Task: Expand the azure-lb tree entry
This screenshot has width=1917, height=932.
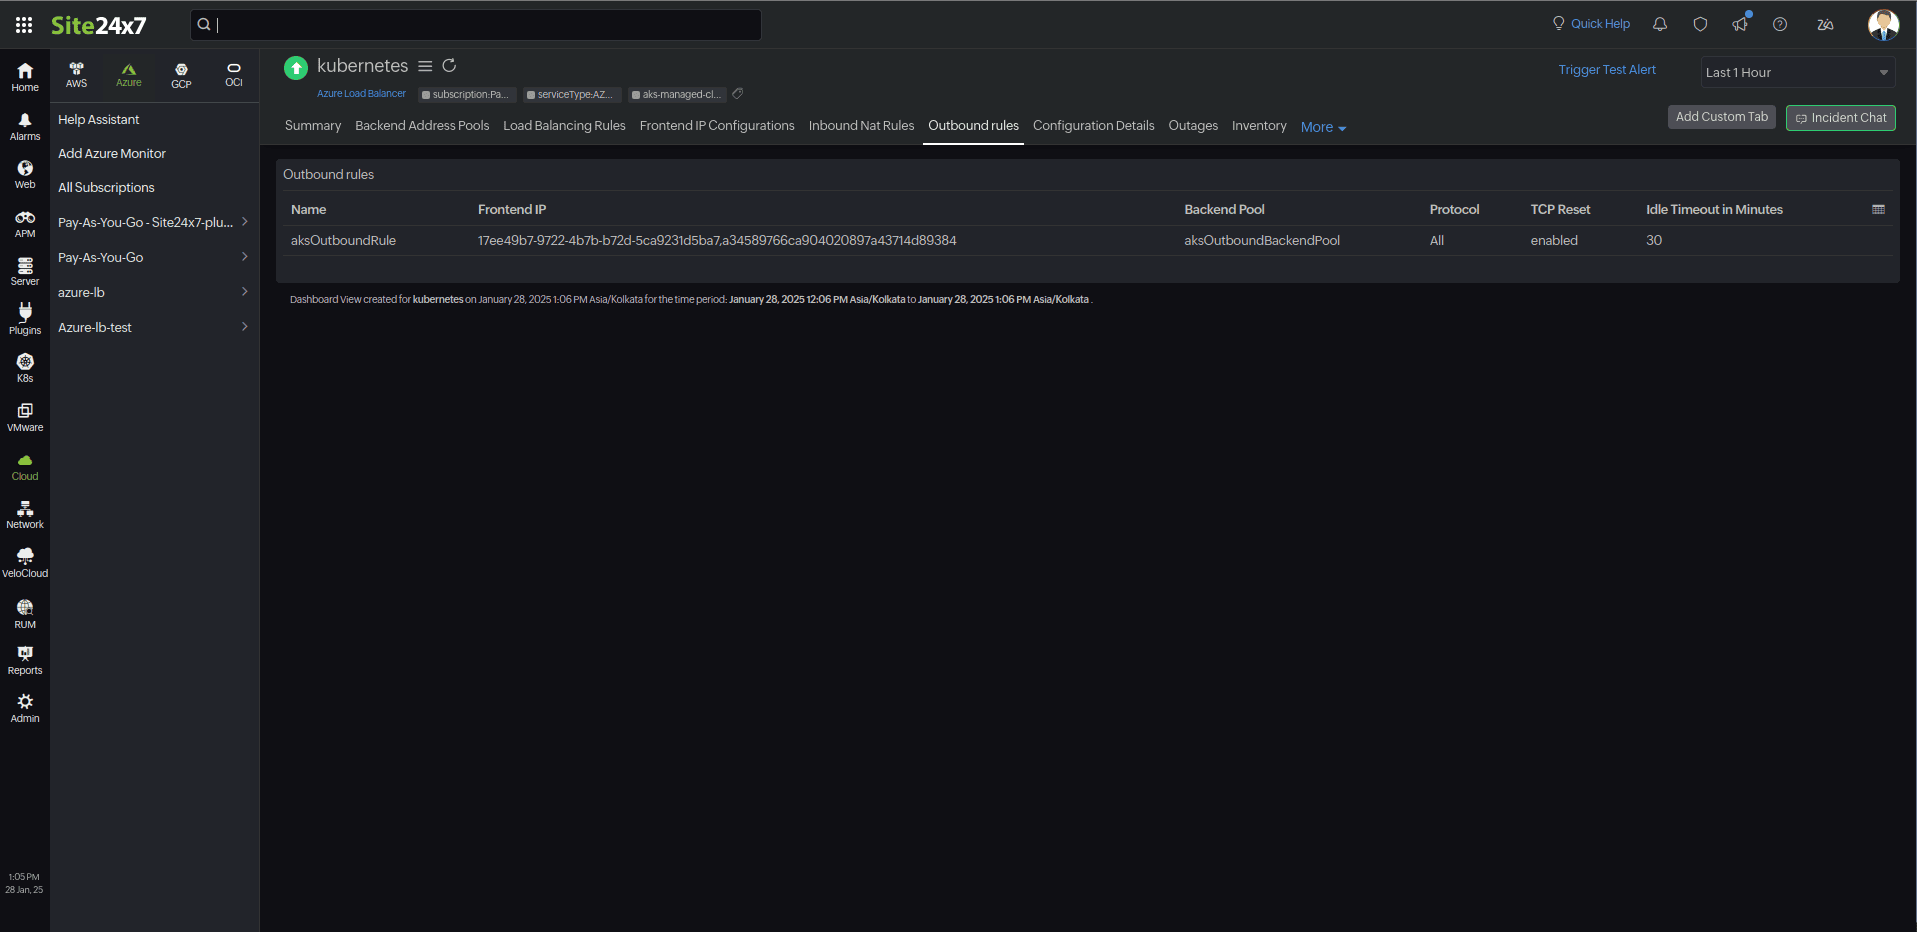Action: coord(150,292)
